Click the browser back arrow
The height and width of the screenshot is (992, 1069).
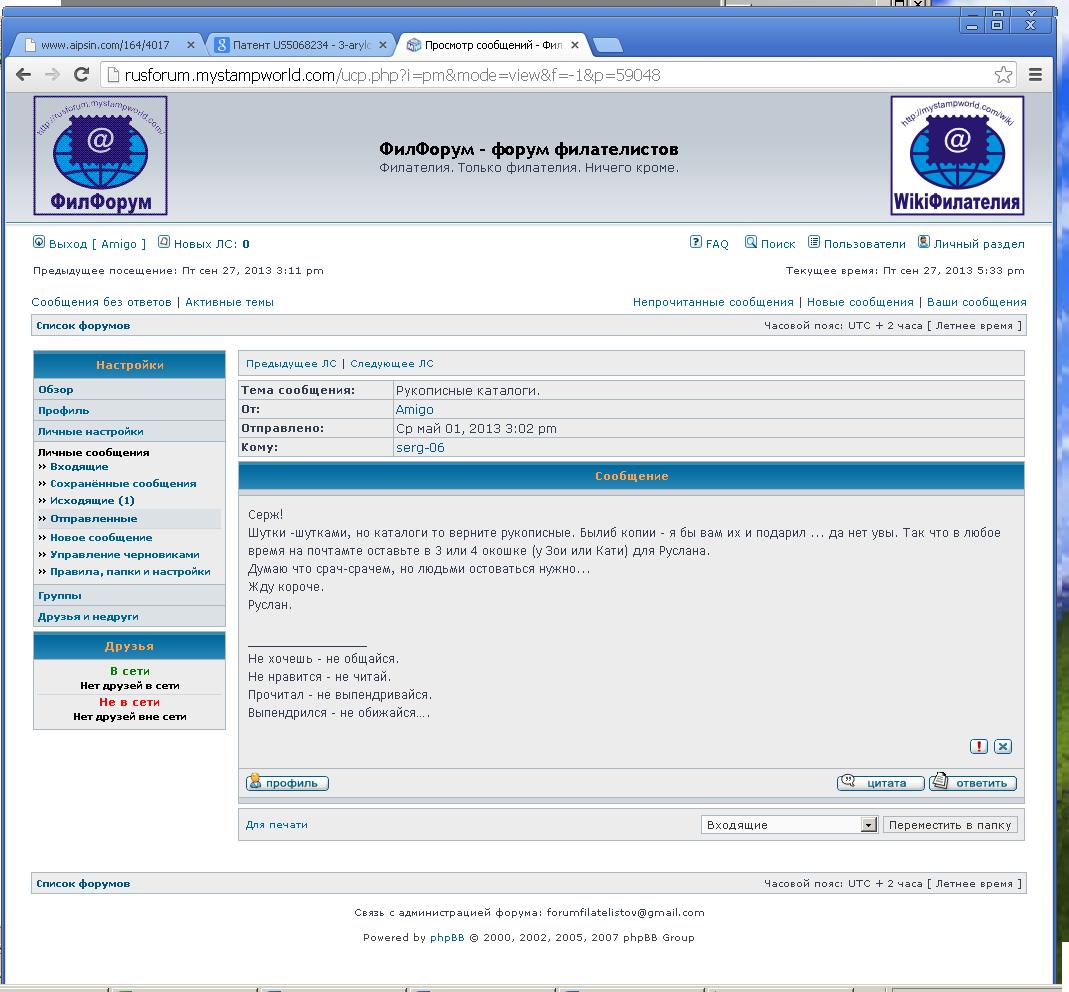[x=24, y=75]
